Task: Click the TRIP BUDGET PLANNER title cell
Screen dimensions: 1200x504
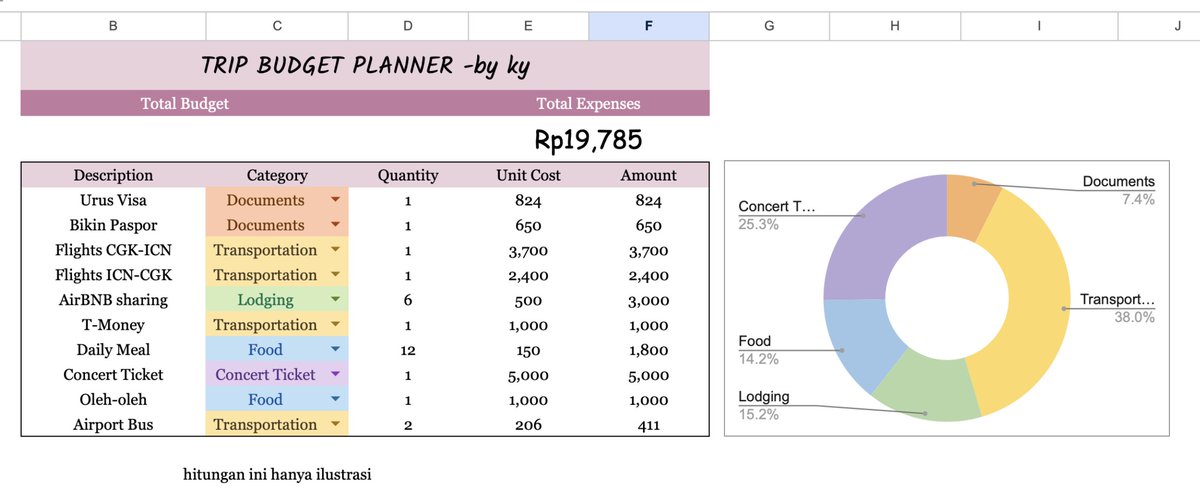Action: tap(365, 66)
